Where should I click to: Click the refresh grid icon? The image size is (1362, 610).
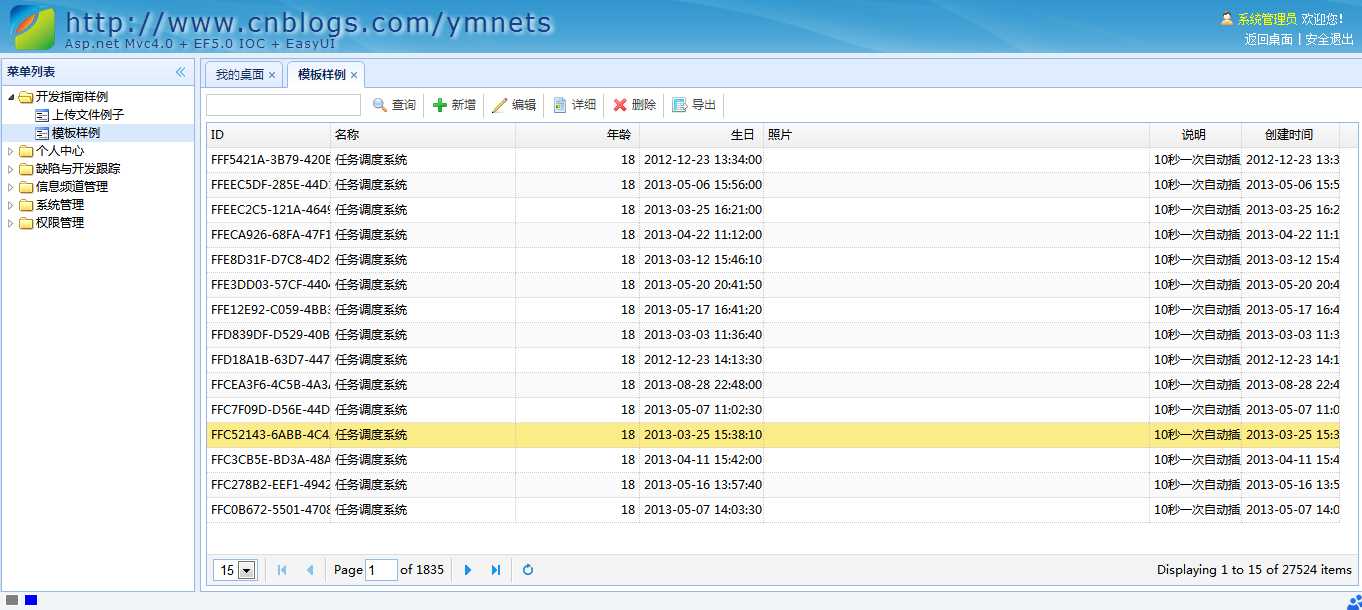(528, 570)
